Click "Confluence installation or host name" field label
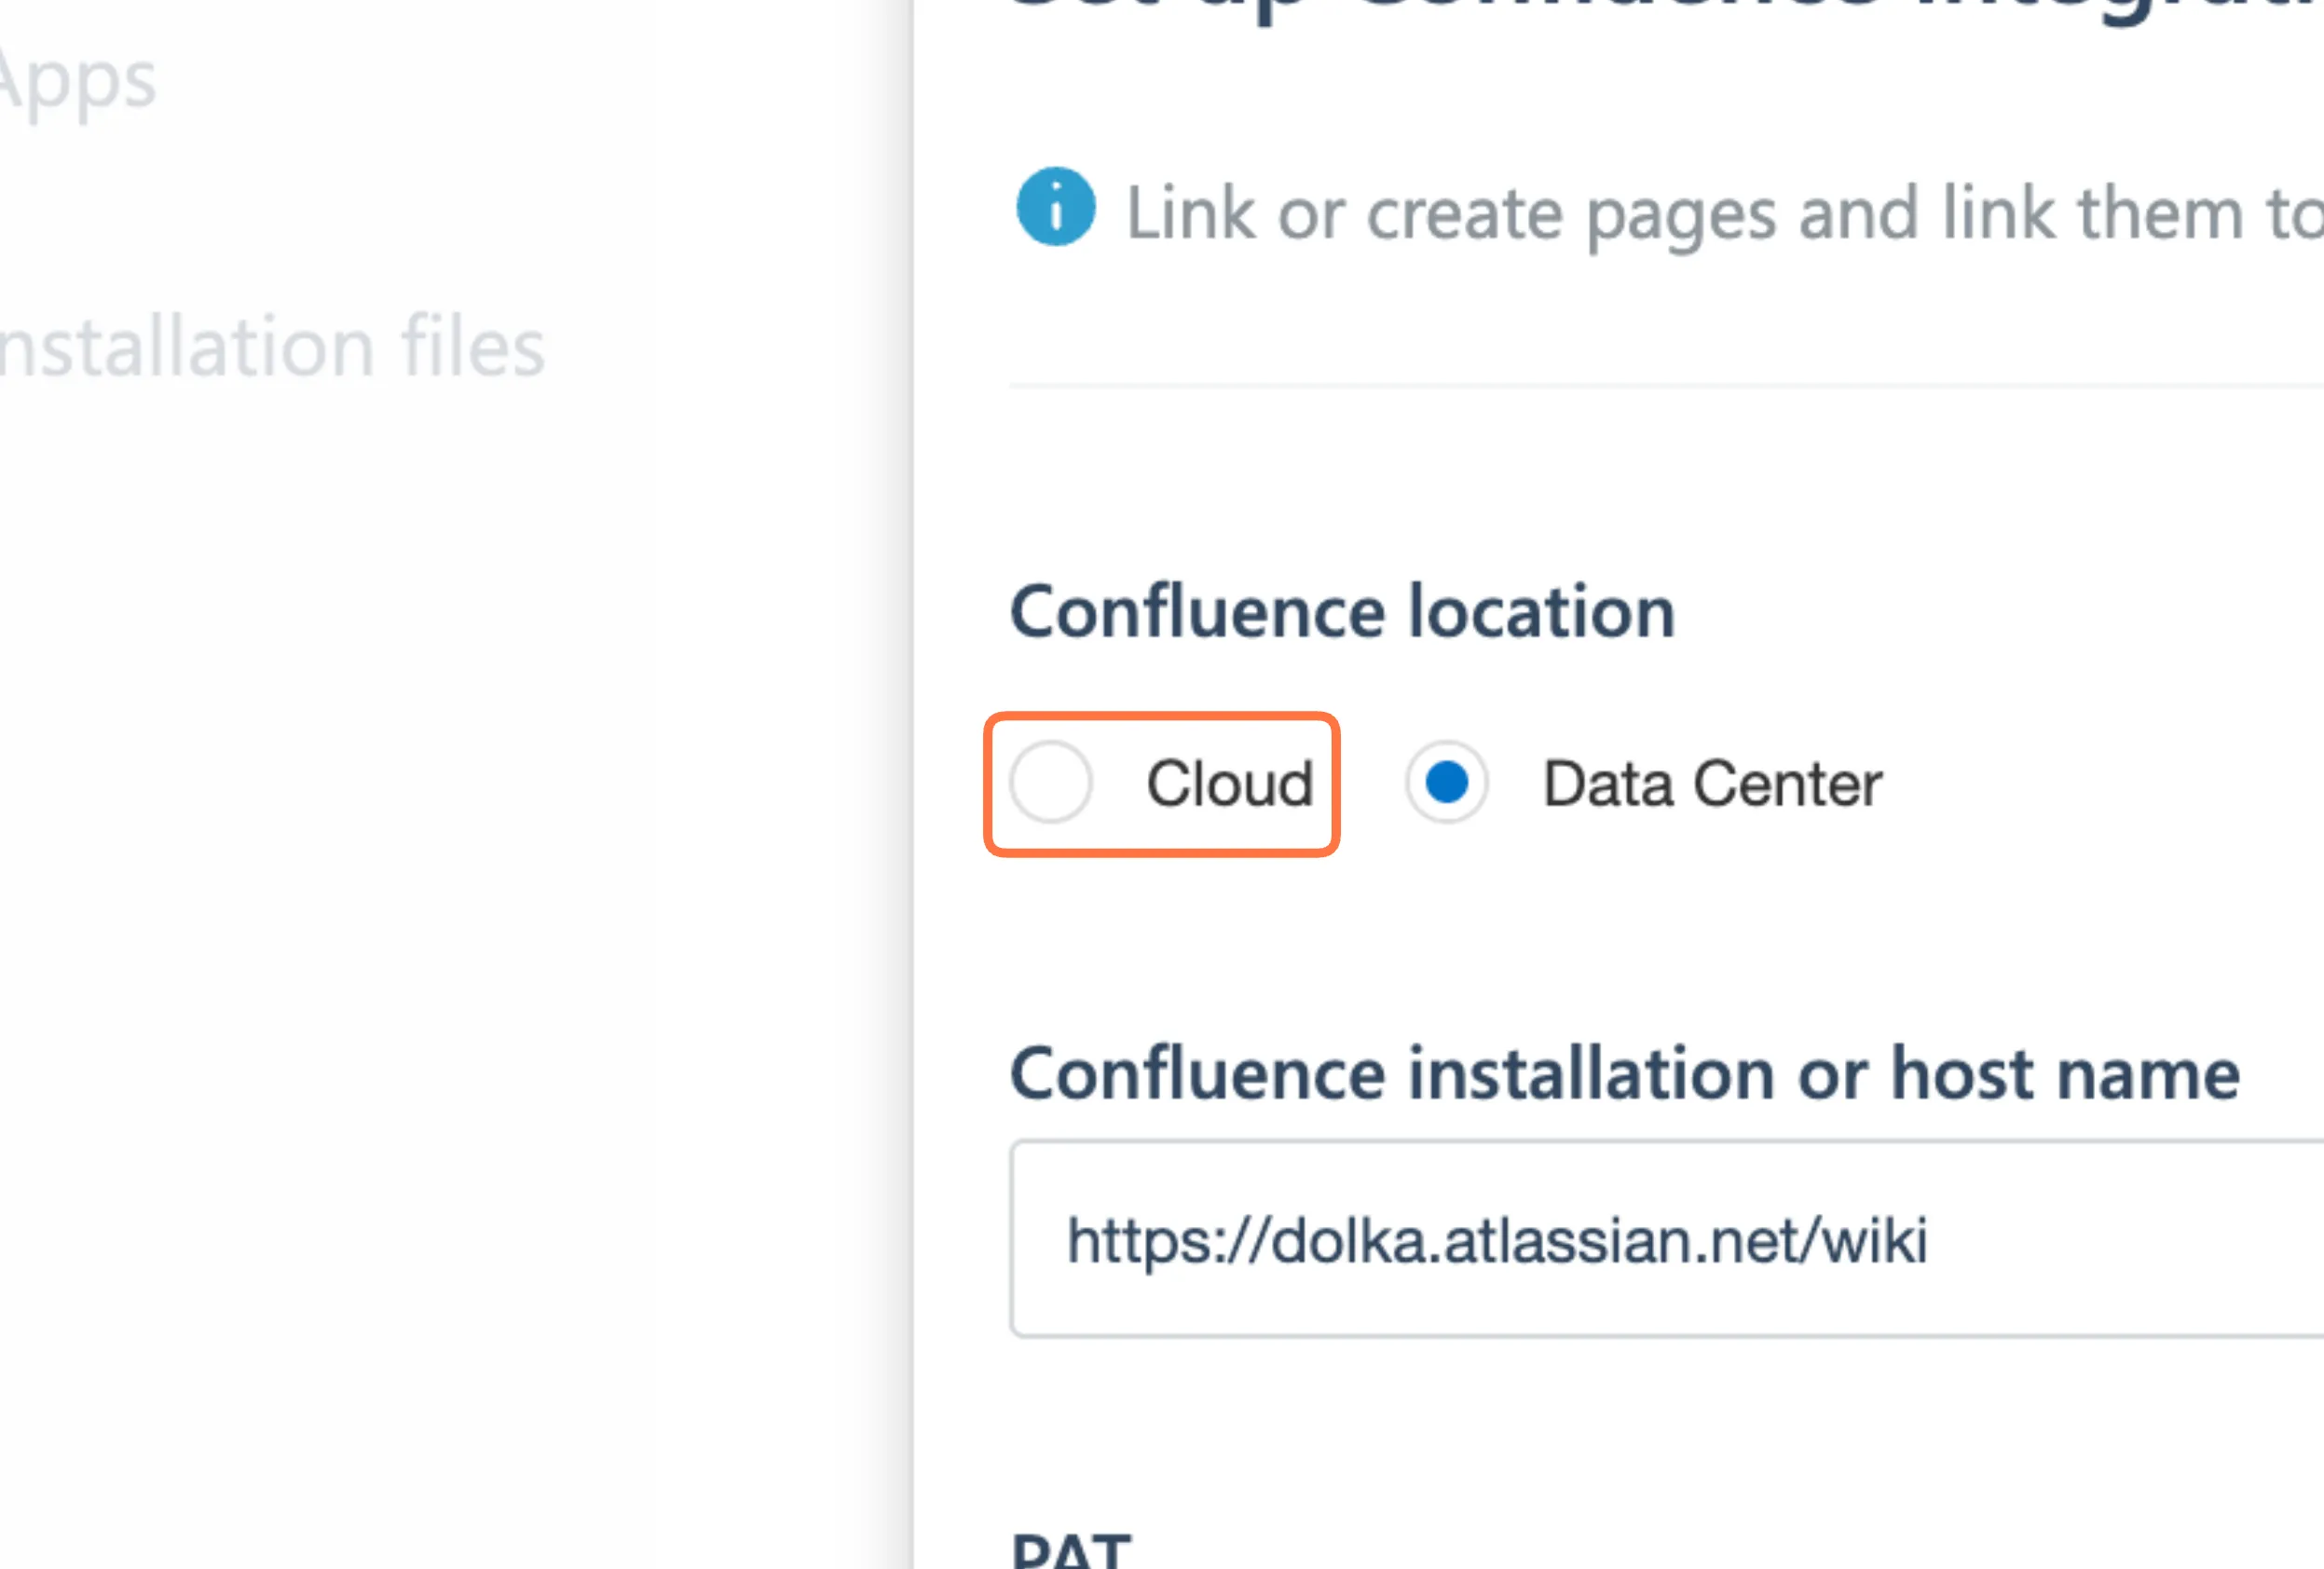Image resolution: width=2324 pixels, height=1569 pixels. click(x=1624, y=1074)
